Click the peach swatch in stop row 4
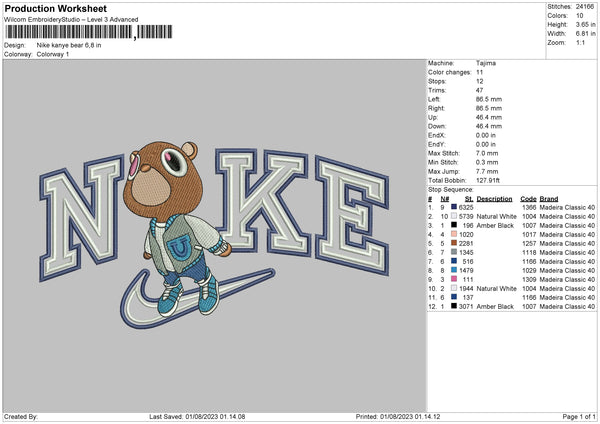600x424 pixels. pos(454,234)
